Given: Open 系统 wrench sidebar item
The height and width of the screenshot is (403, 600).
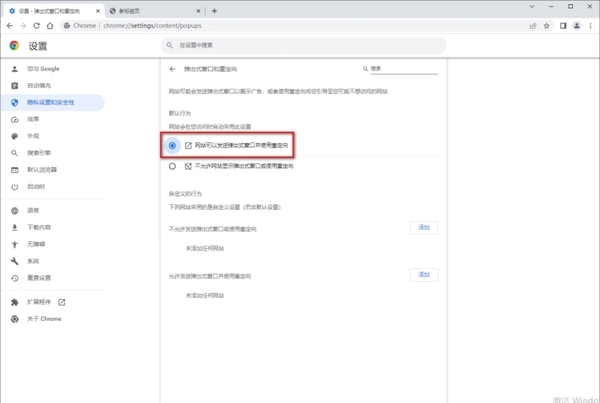Looking at the screenshot, I should click(53, 261).
